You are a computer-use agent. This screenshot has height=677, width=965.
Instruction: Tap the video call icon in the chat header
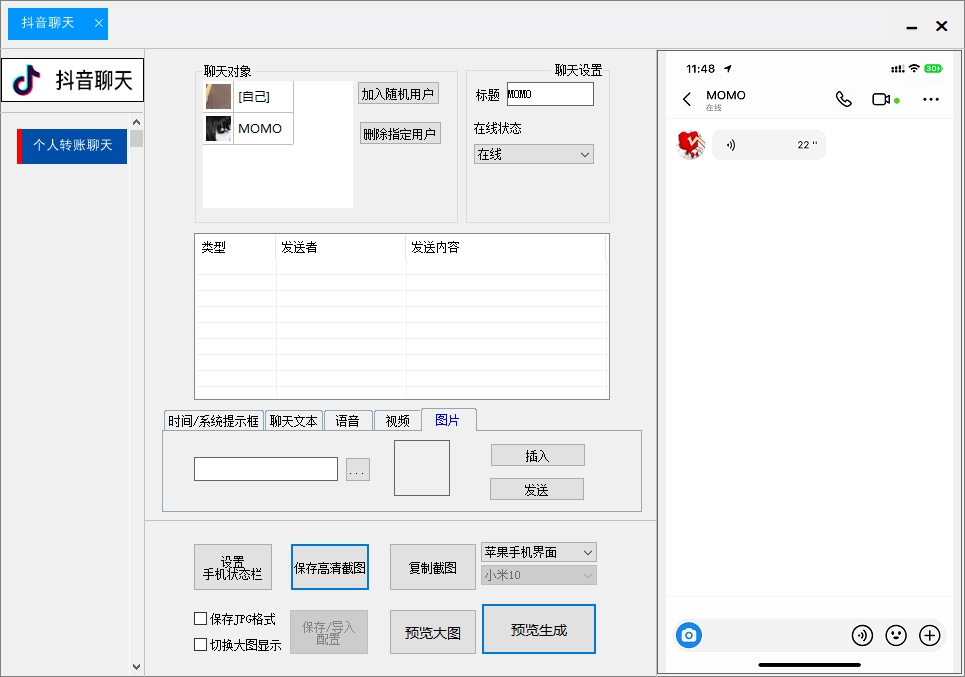coord(882,98)
